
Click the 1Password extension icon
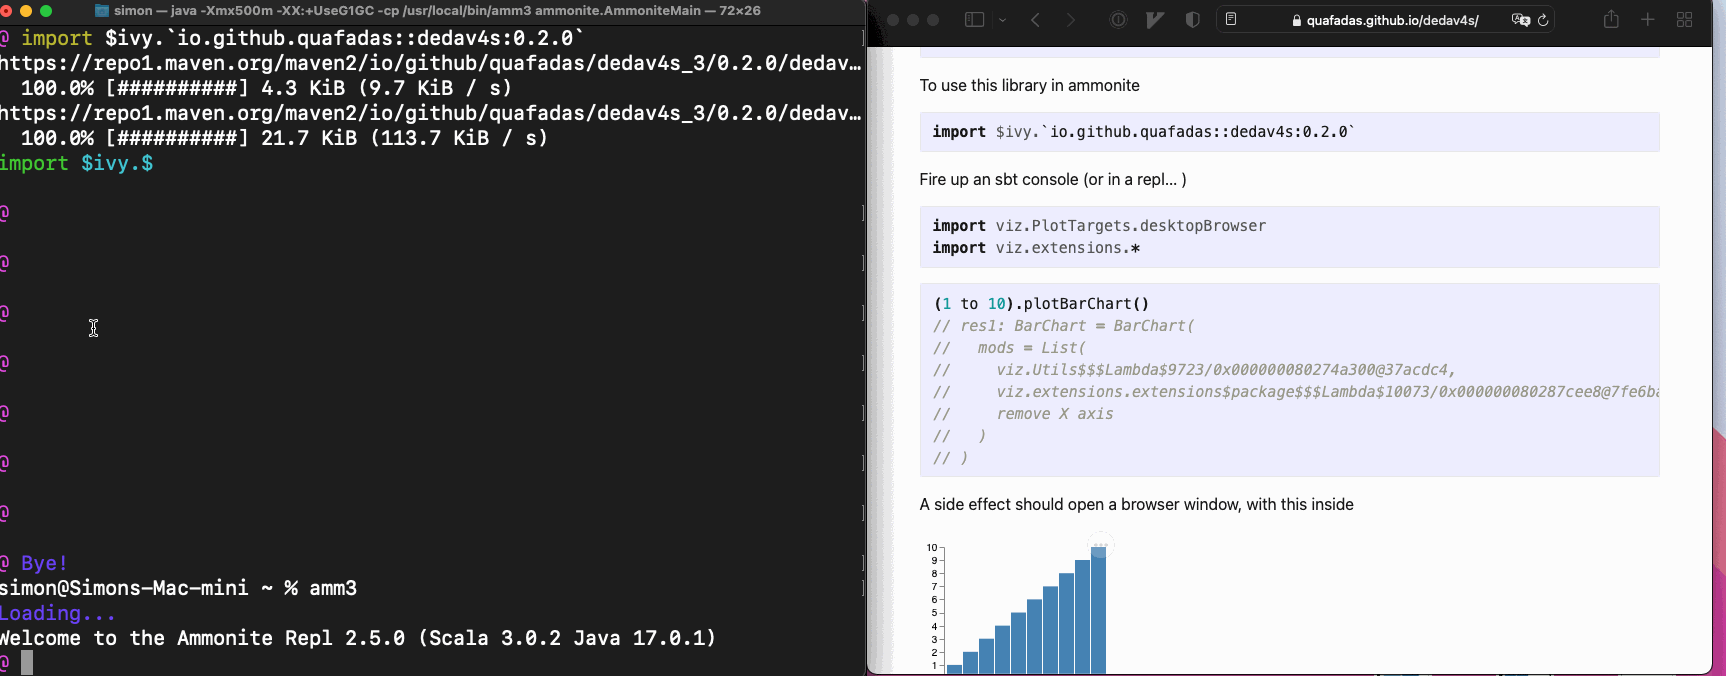[x=1118, y=20]
